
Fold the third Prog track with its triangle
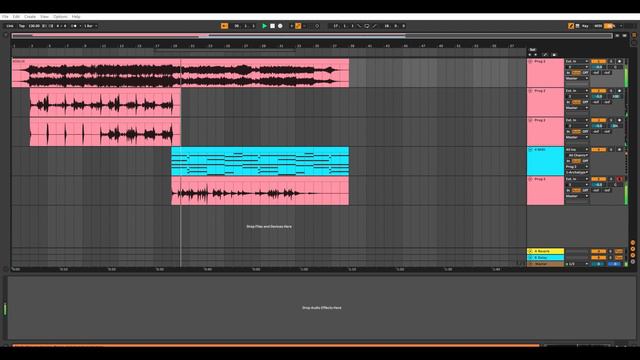[x=531, y=120]
